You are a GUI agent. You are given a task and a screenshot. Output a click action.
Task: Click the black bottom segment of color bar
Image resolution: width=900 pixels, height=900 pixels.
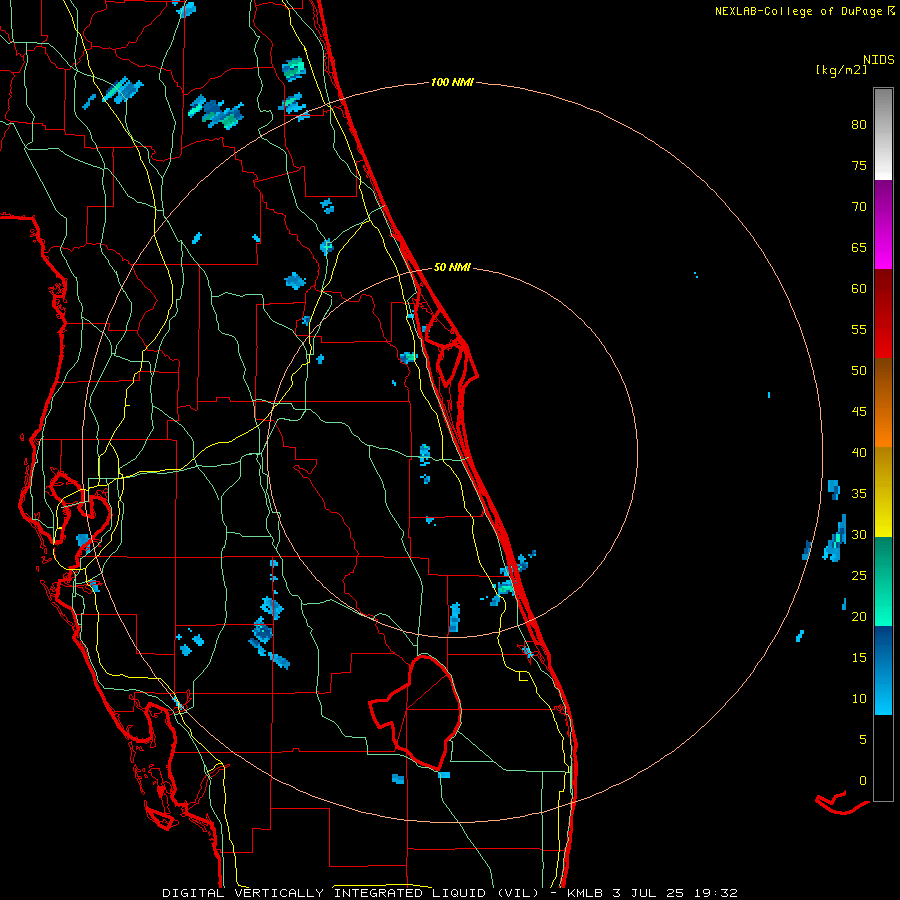pos(883,758)
